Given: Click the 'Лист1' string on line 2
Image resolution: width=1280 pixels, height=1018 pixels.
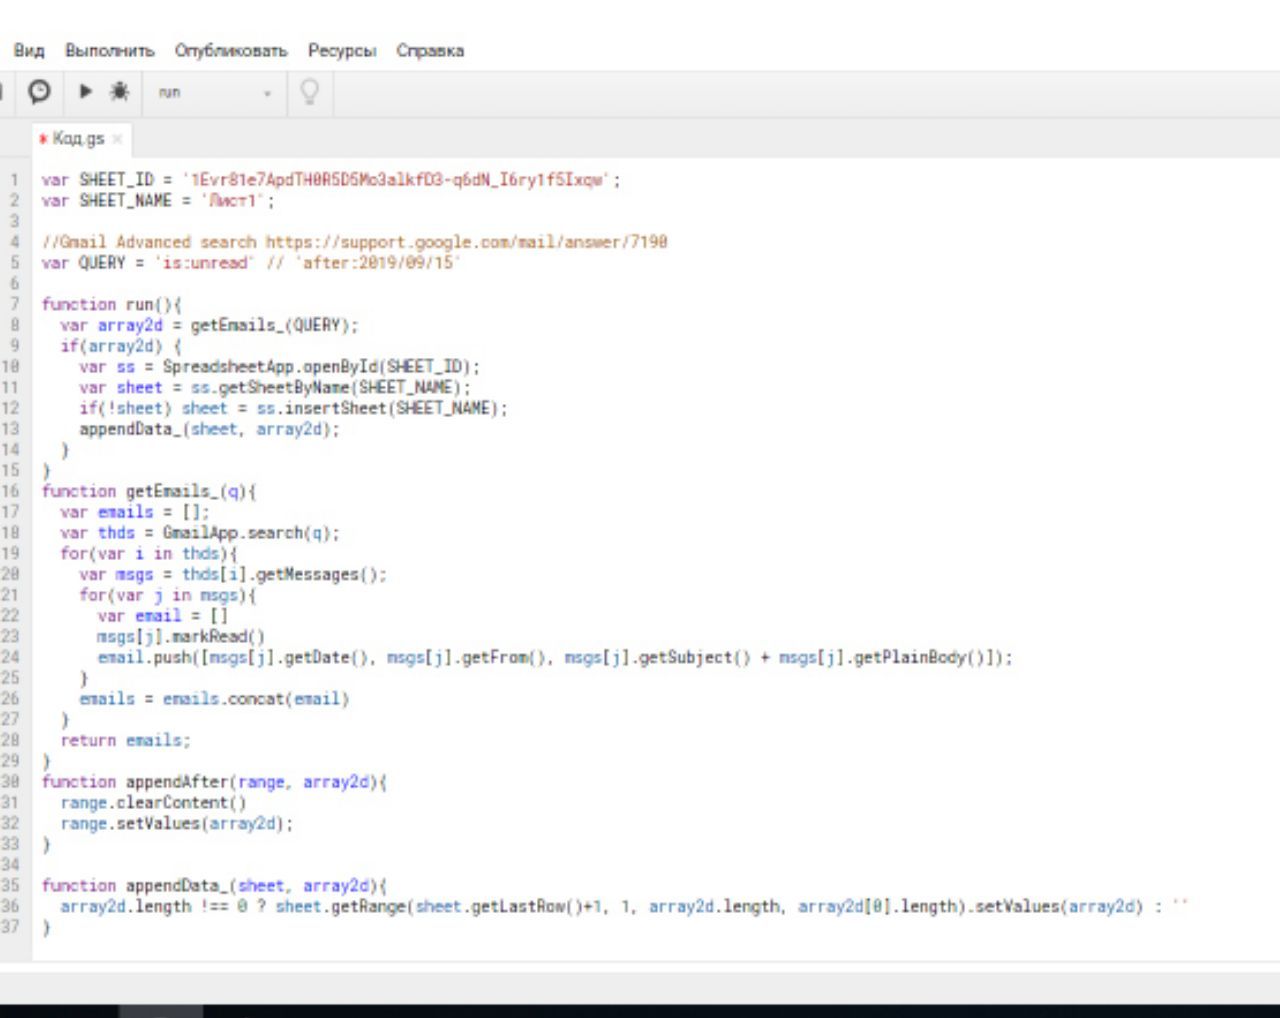Looking at the screenshot, I should (x=234, y=201).
